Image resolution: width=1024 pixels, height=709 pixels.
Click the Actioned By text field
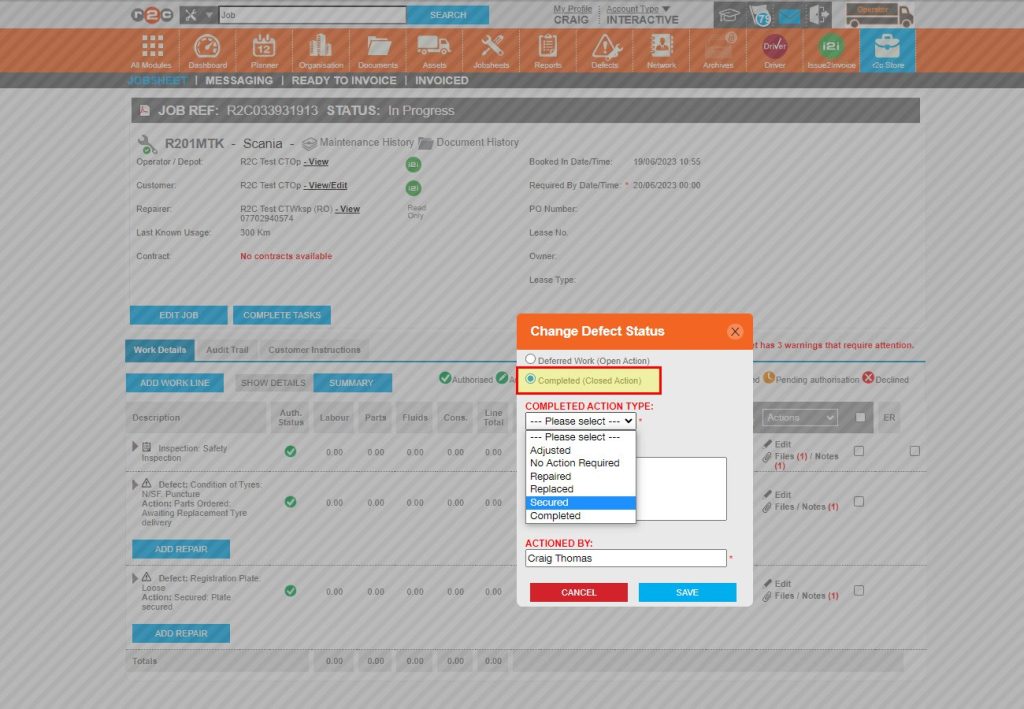click(625, 558)
